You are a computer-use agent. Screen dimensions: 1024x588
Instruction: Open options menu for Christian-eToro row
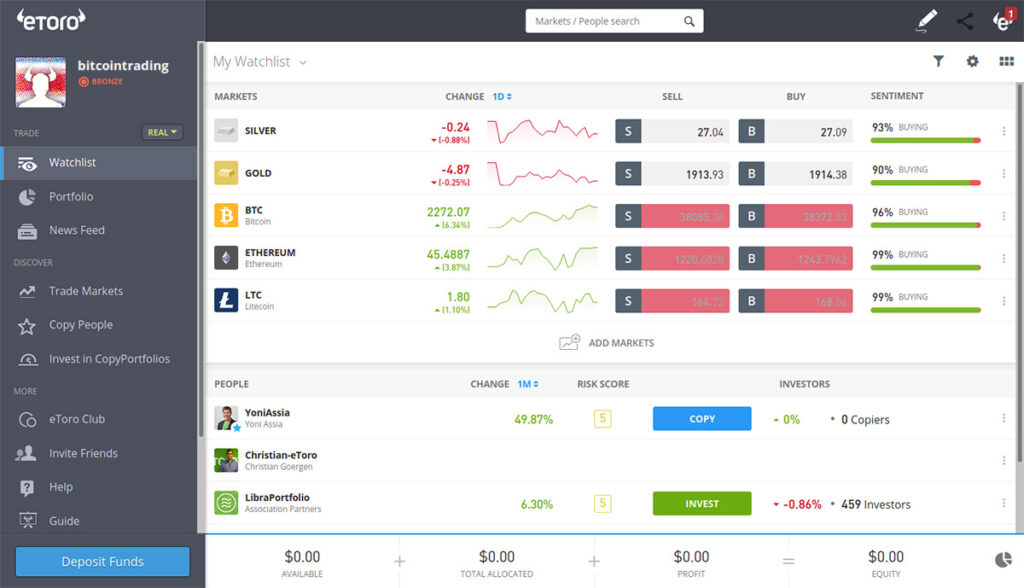click(1004, 461)
